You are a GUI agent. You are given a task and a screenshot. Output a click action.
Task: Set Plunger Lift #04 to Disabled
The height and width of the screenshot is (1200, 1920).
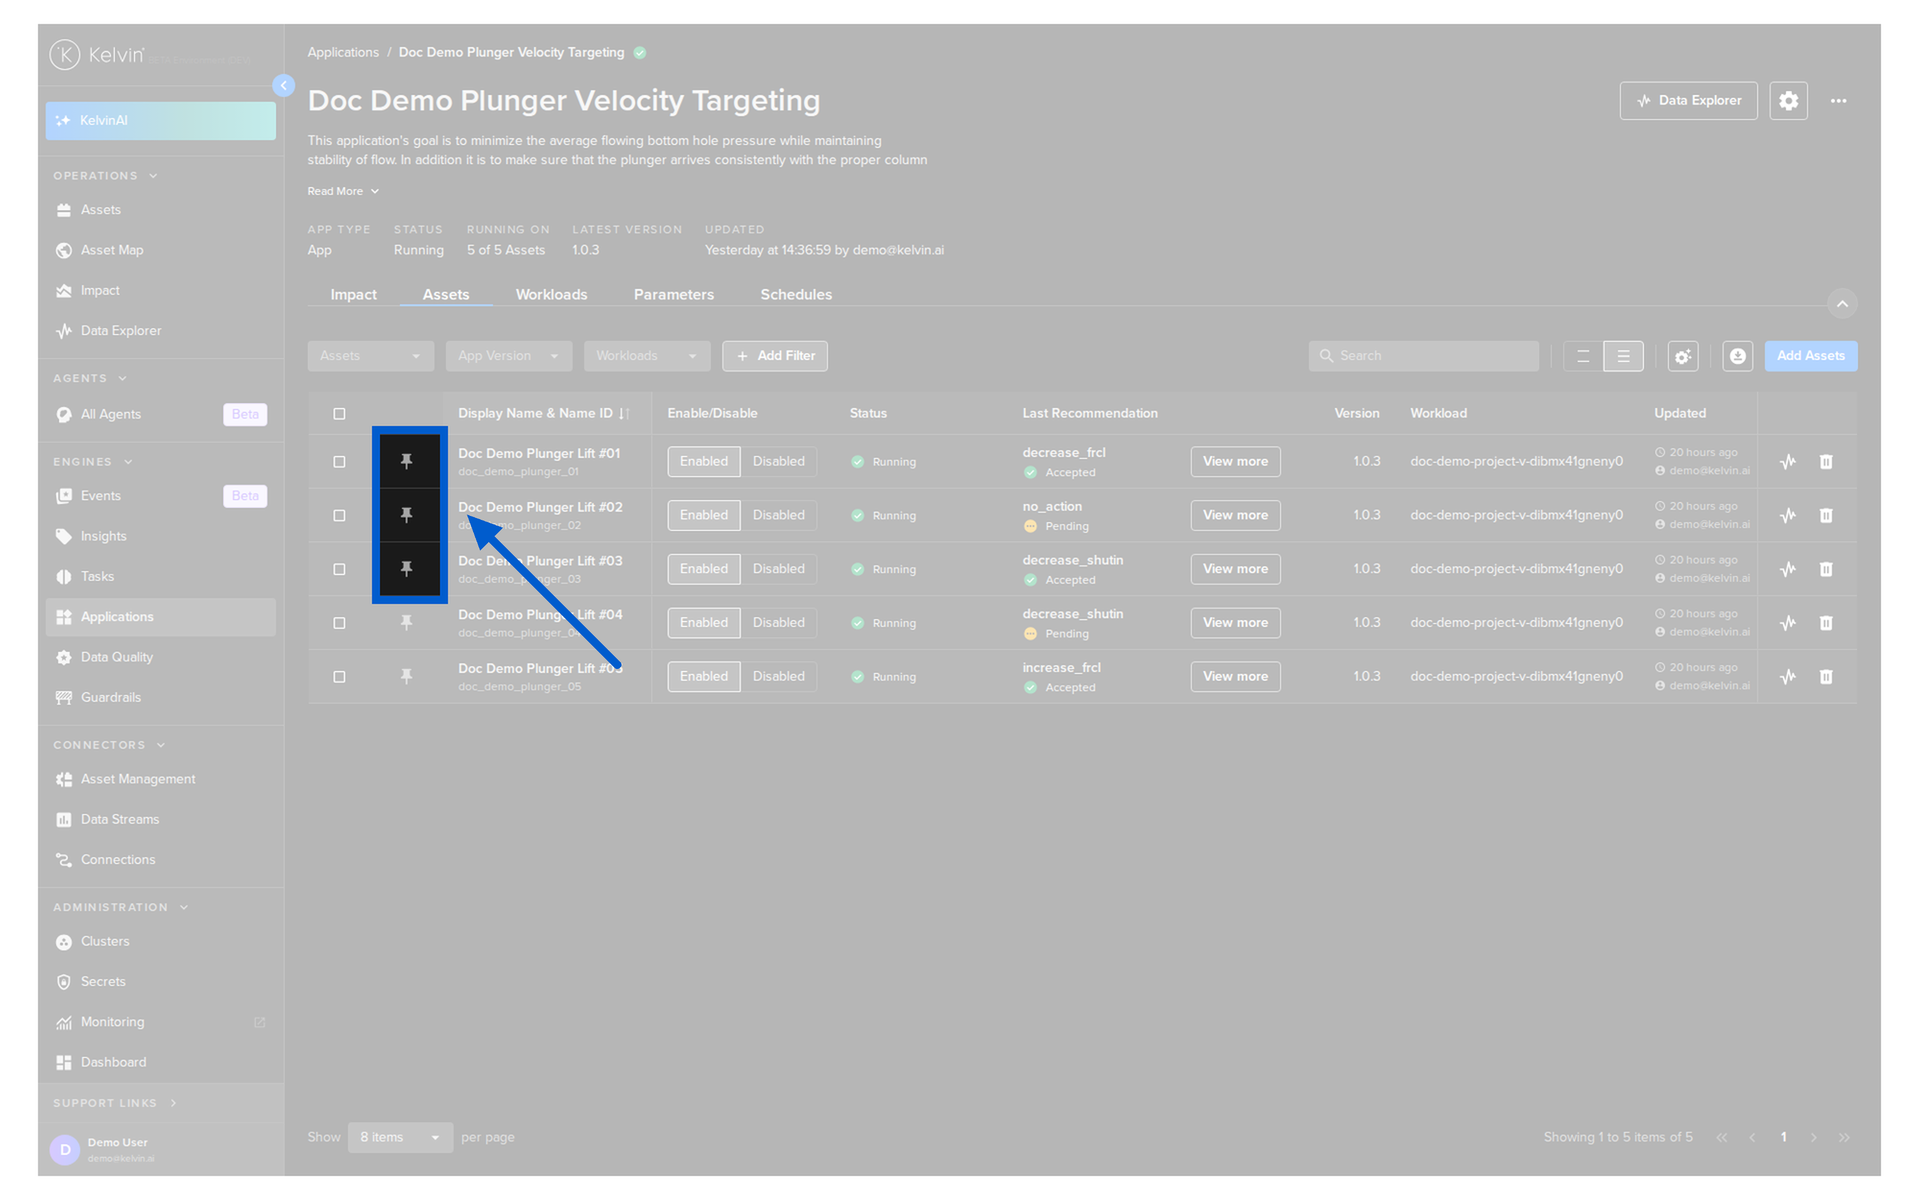[778, 622]
